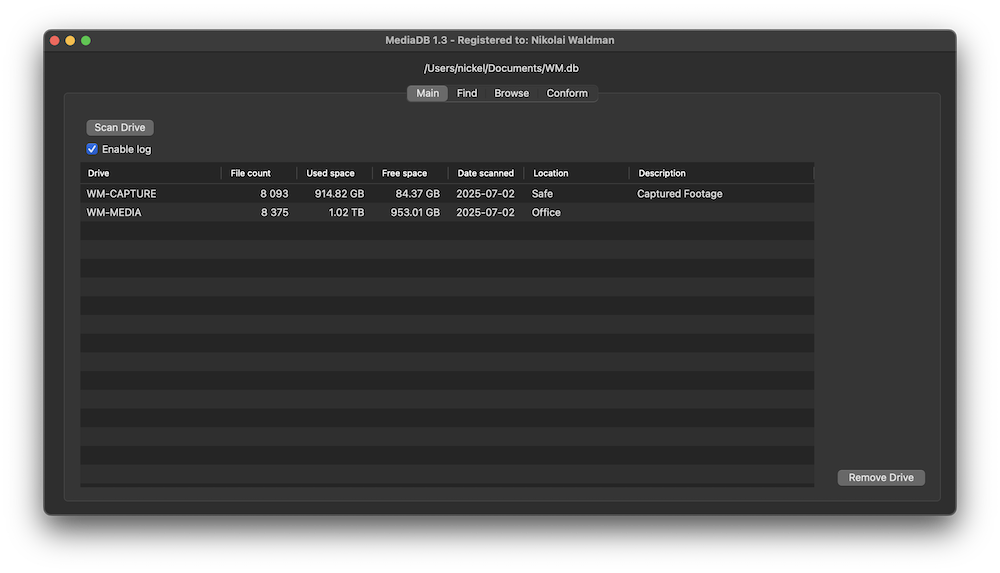Click the Office location cell

pyautogui.click(x=546, y=212)
